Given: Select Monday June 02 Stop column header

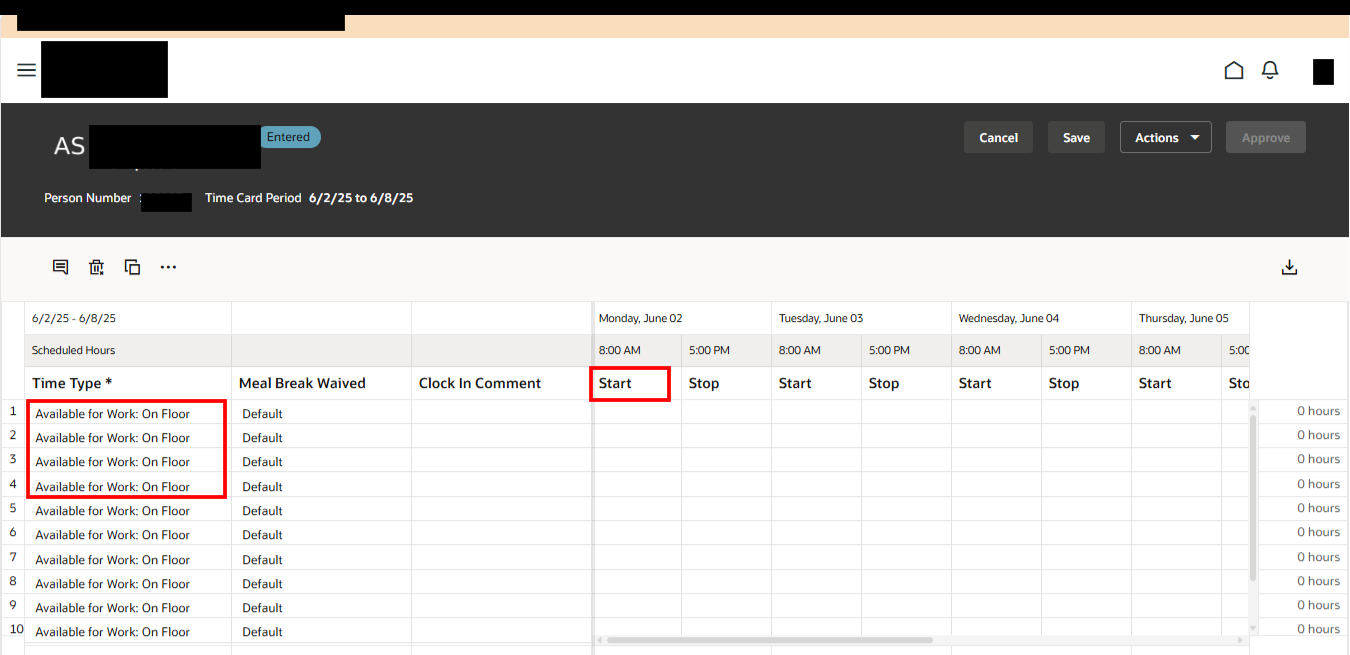Looking at the screenshot, I should pos(726,383).
